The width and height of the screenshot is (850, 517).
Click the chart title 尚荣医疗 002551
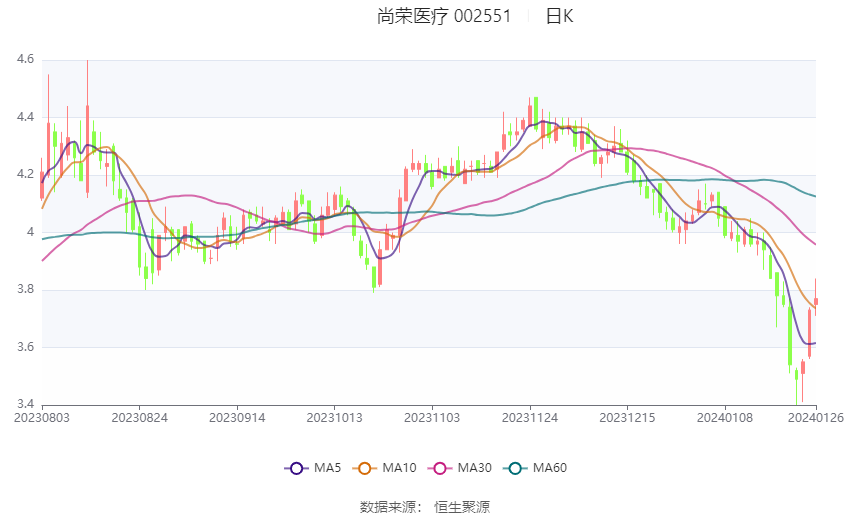tap(444, 16)
